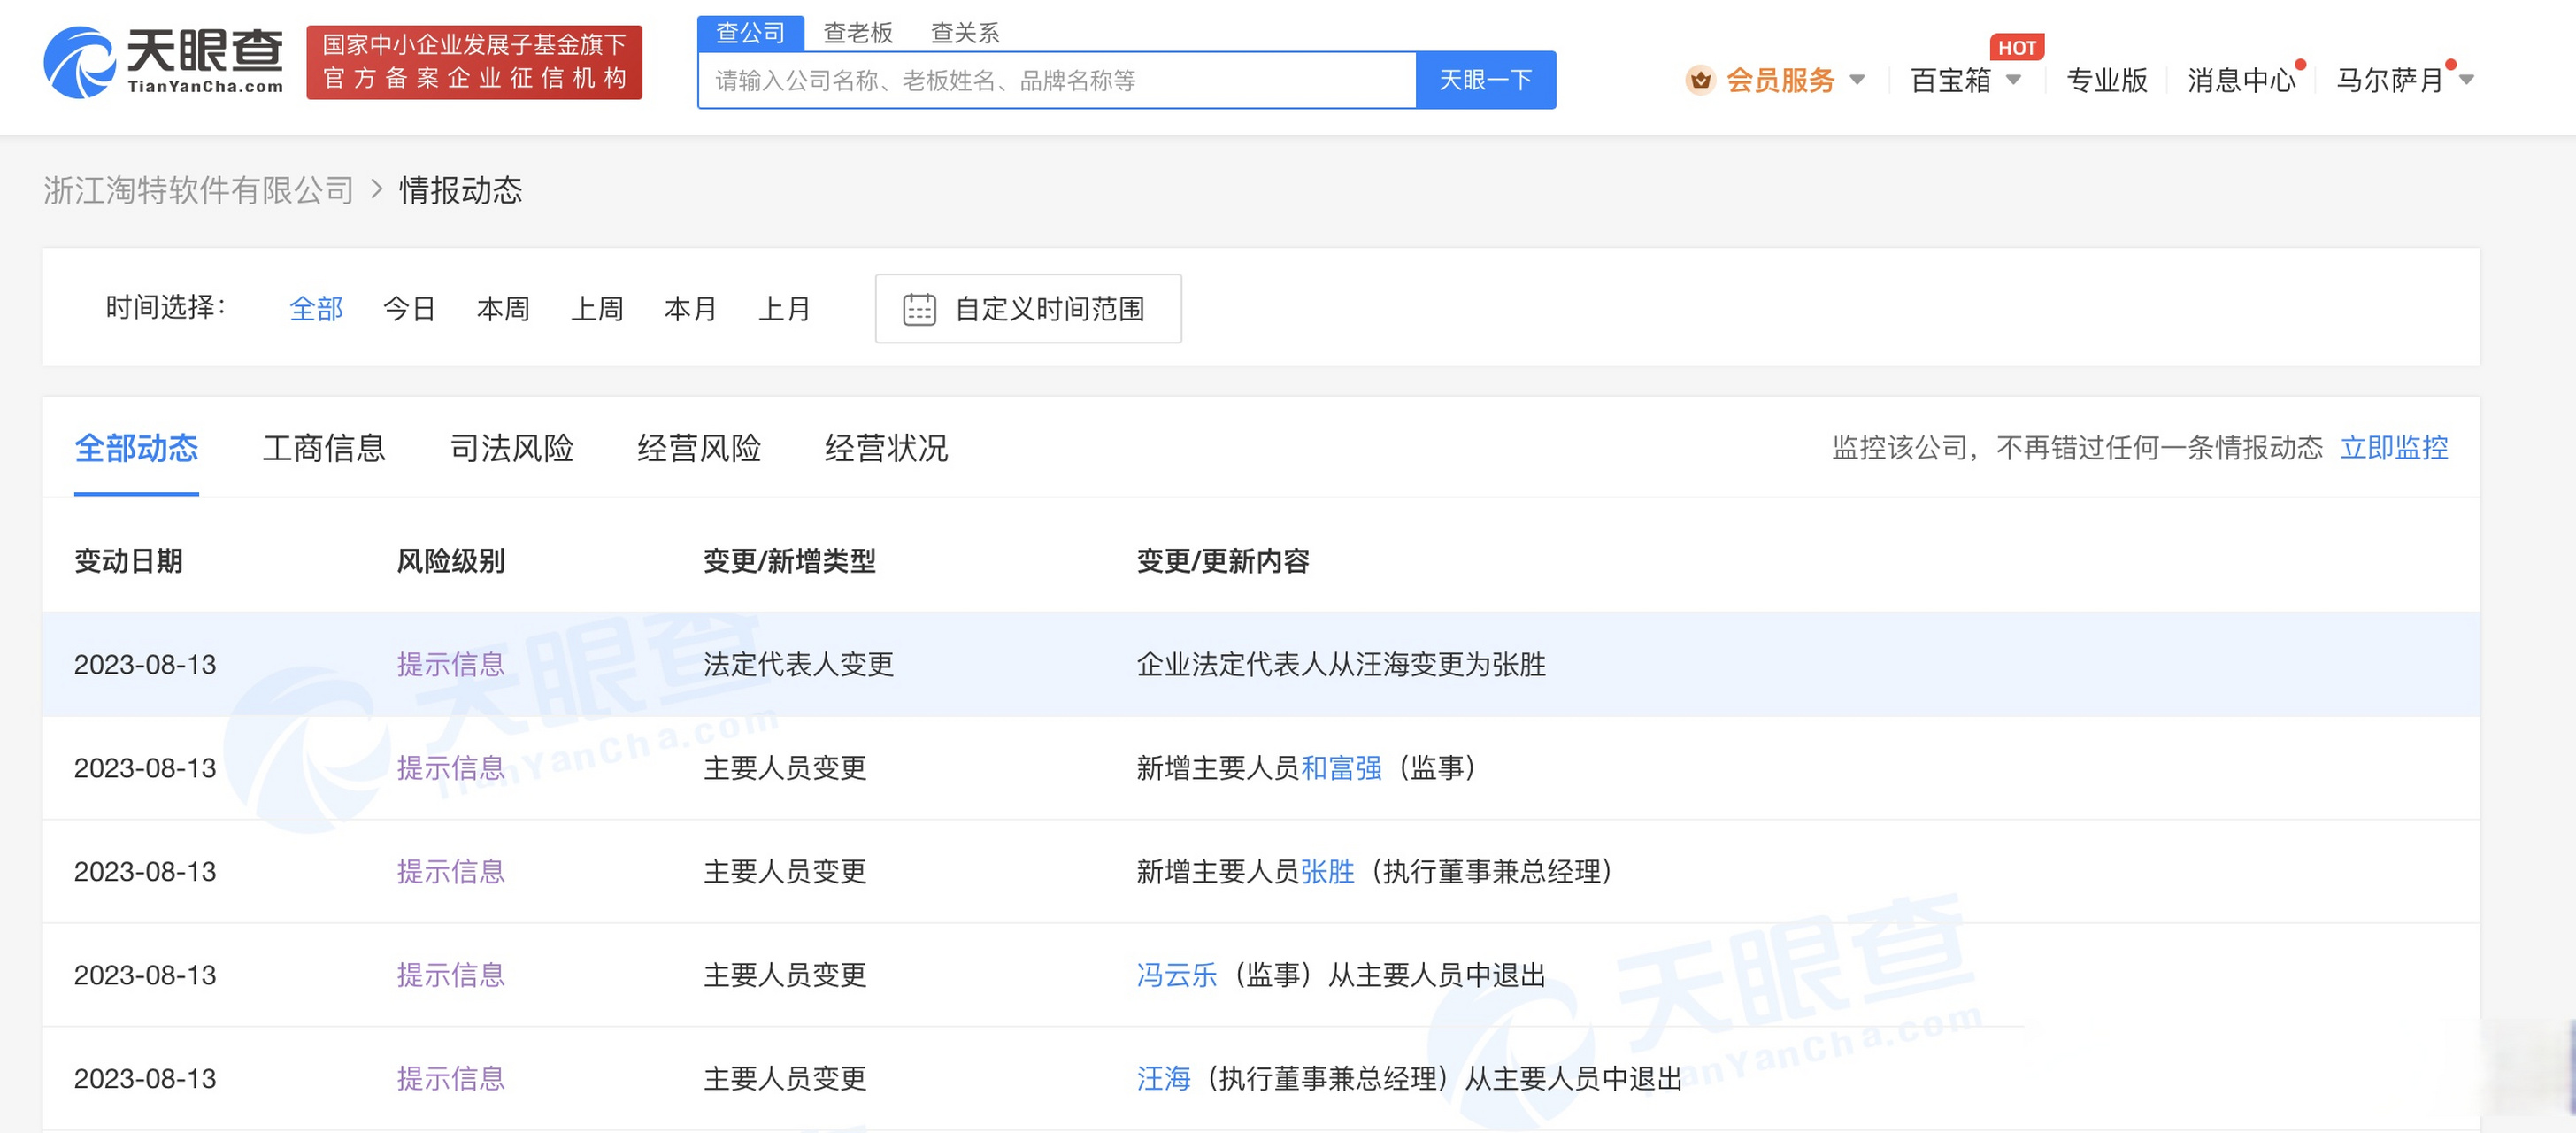Image resolution: width=2576 pixels, height=1133 pixels.
Task: Switch to 经营风险 tab
Action: (x=699, y=448)
